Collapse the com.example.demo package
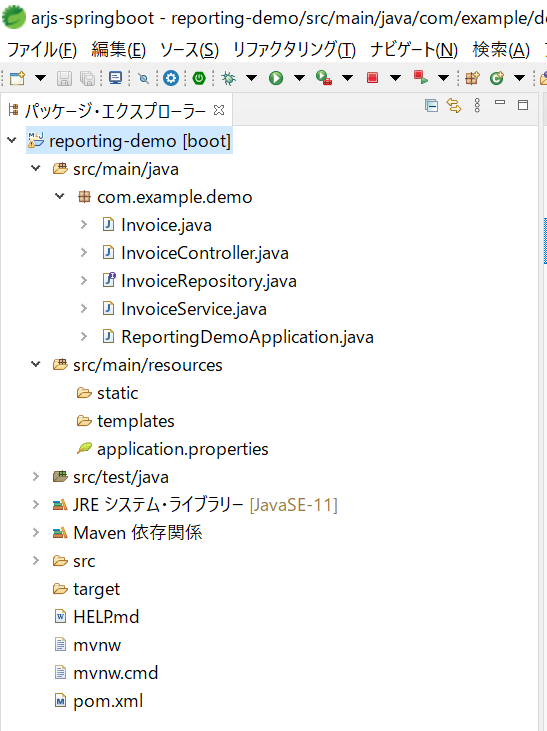Screen dimensions: 547x731 click(60, 196)
